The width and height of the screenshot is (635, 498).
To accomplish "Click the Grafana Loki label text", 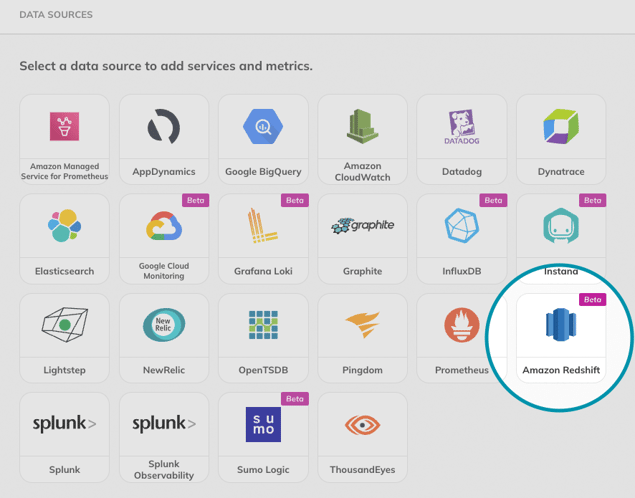I will point(263,271).
